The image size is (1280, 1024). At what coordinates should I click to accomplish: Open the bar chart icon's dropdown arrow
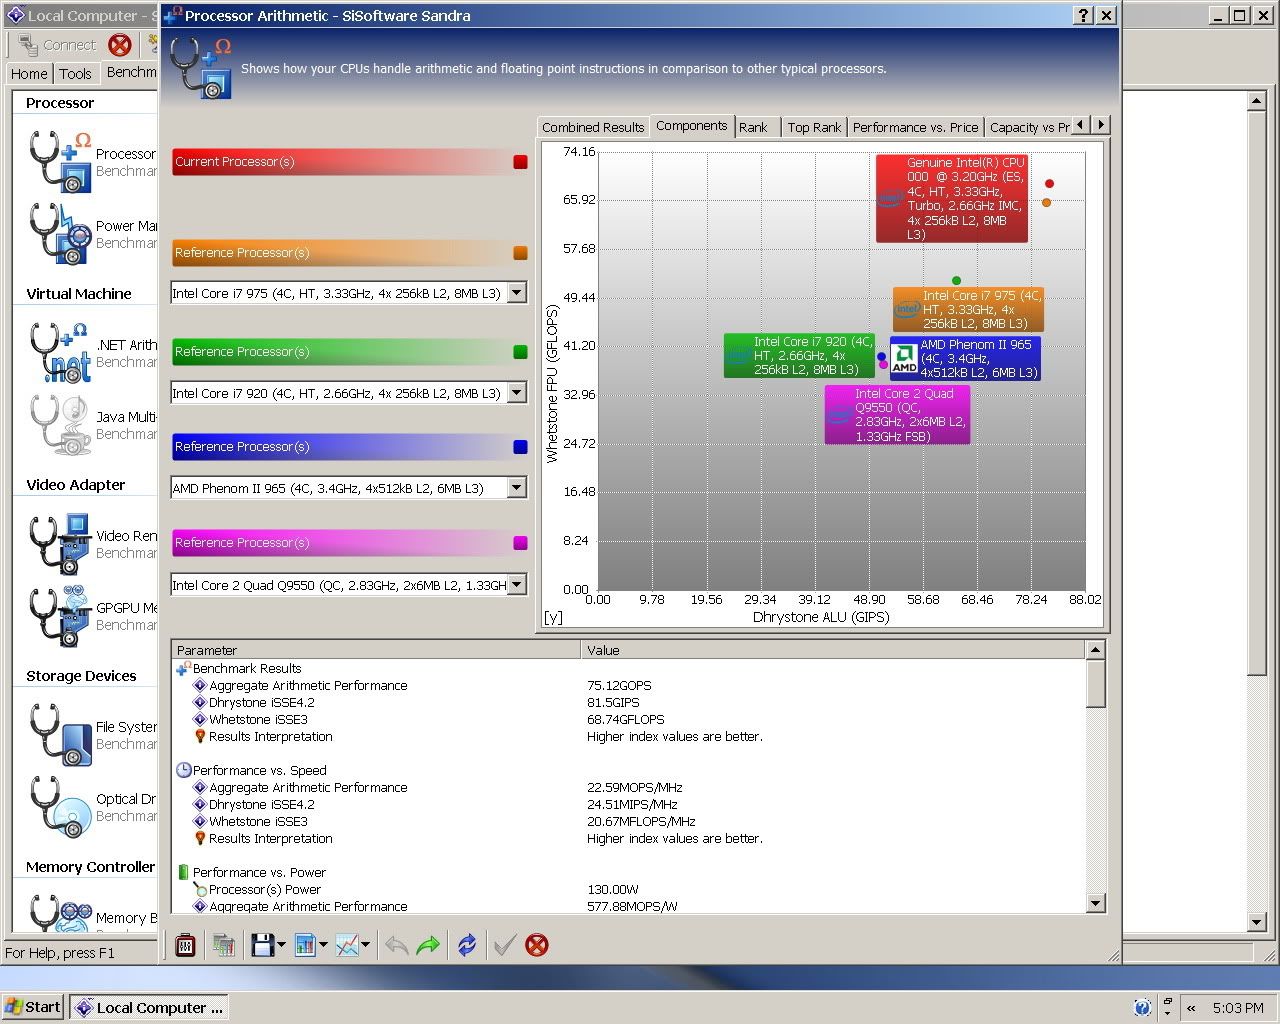click(324, 945)
